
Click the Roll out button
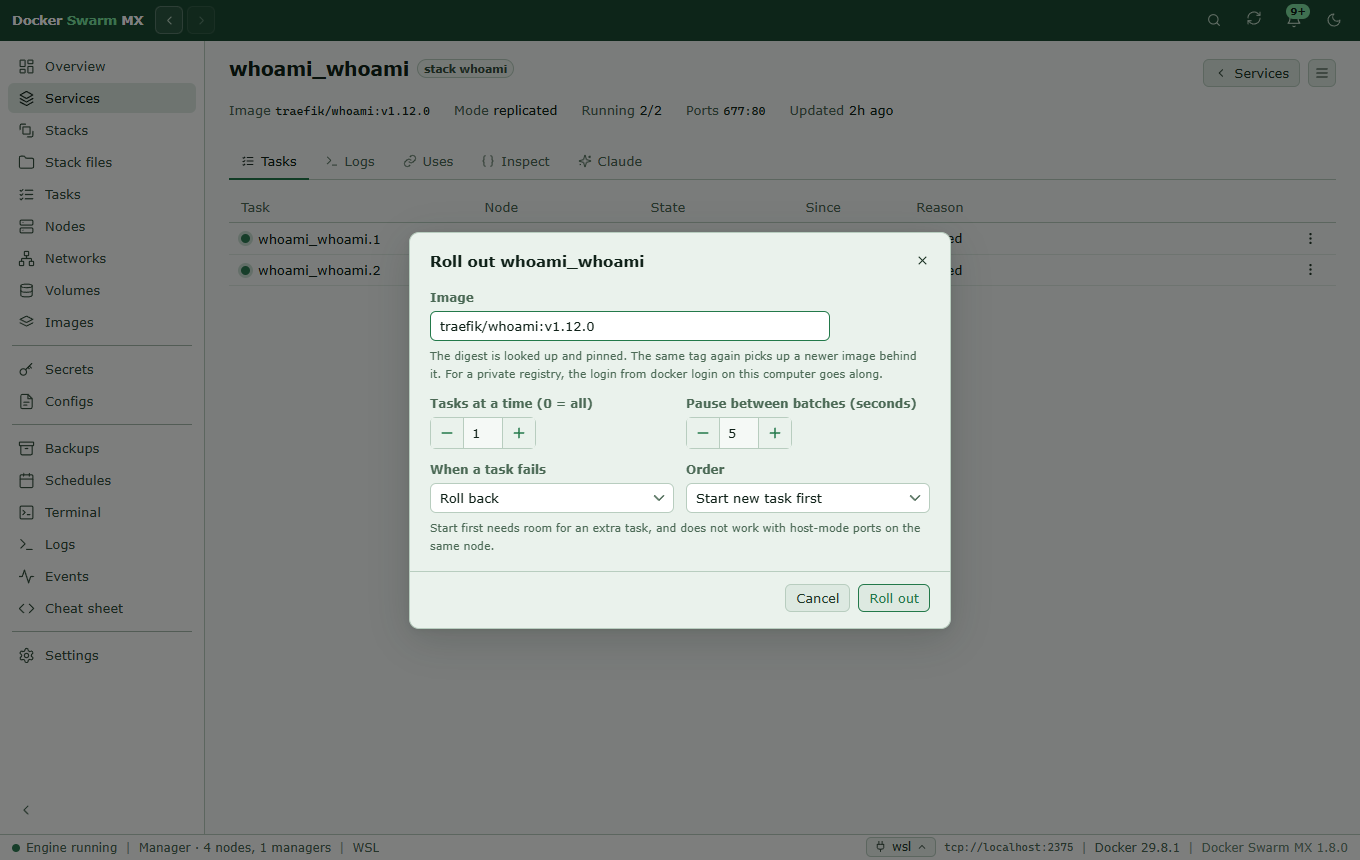(x=894, y=598)
